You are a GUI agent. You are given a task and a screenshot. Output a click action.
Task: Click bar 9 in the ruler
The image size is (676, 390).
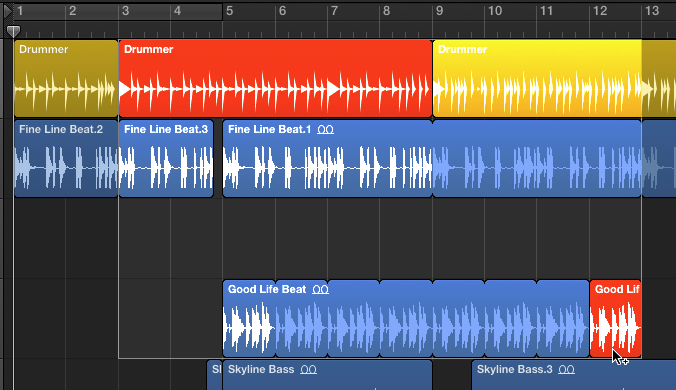[x=439, y=11]
